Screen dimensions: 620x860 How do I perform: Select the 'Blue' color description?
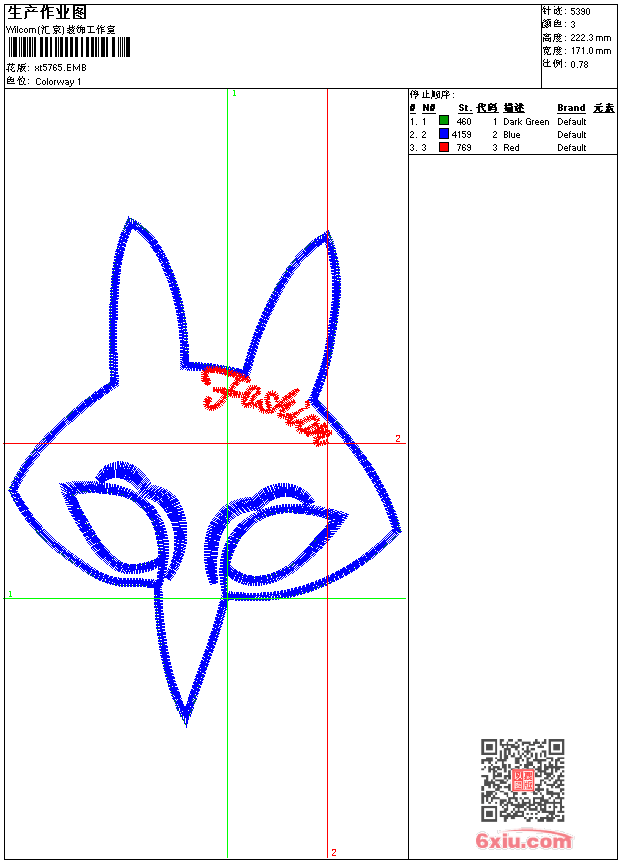tap(511, 135)
